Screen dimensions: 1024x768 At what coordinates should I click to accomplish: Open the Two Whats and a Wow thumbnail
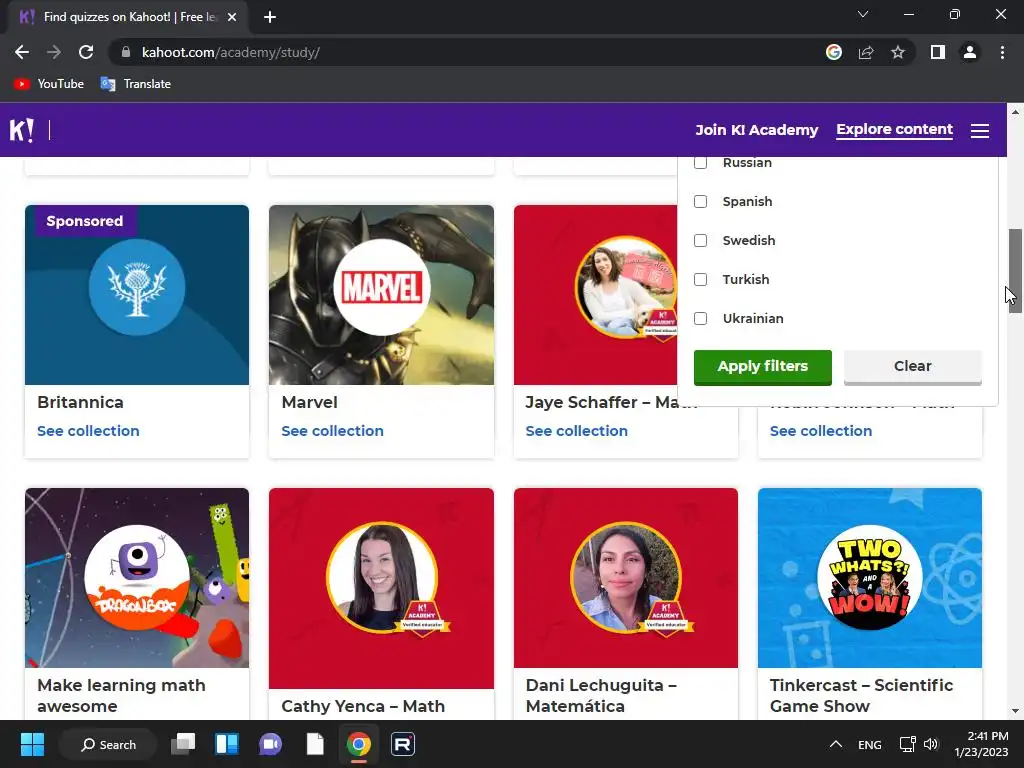tap(870, 577)
